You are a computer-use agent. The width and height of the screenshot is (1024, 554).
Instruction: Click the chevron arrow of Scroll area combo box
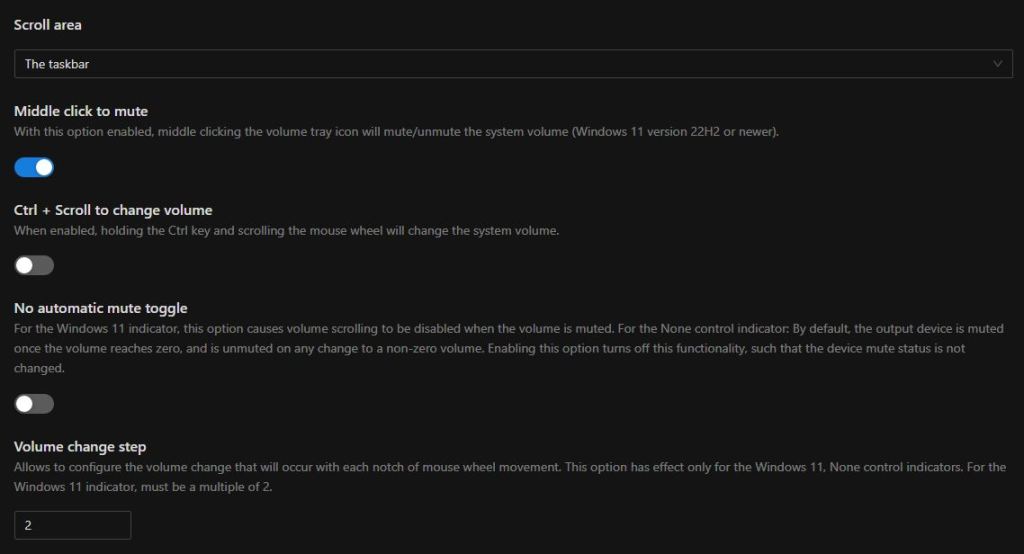997,64
